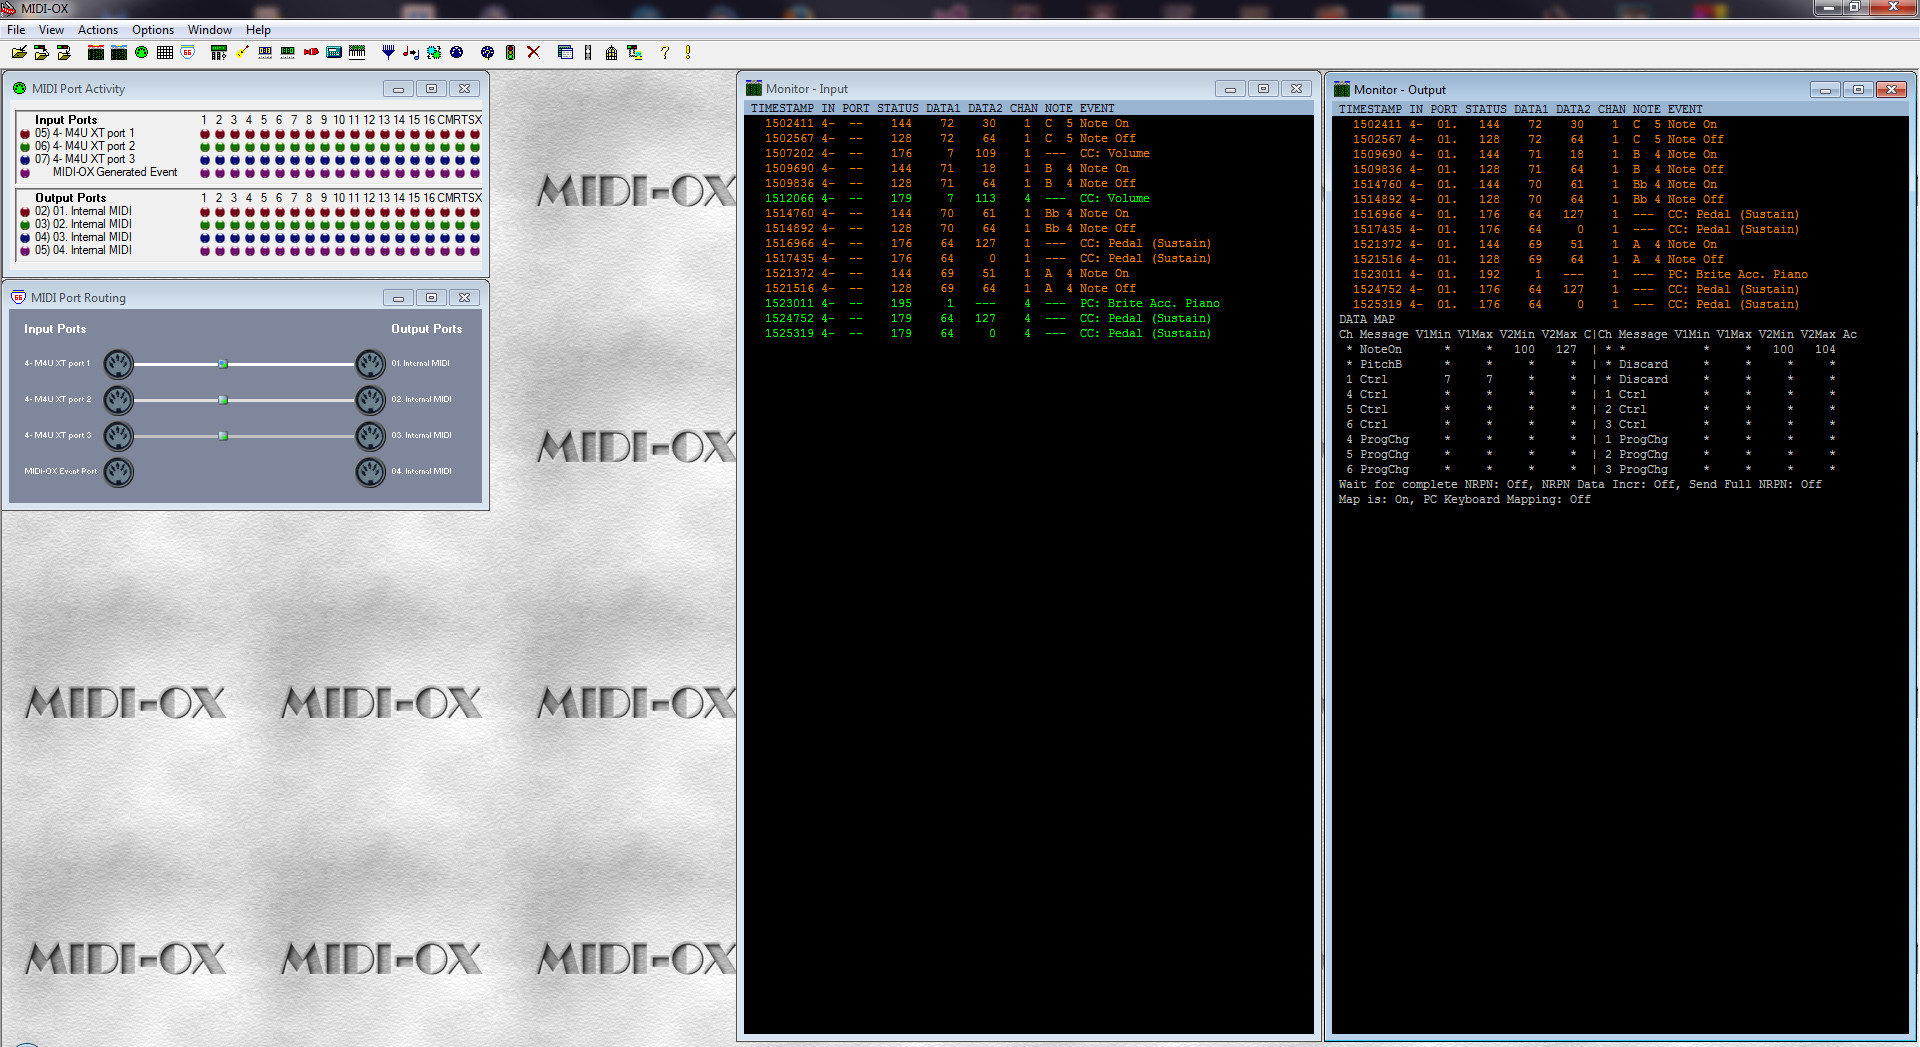This screenshot has width=1920, height=1047.
Task: Click the grid control panel toolbar icon
Action: click(x=165, y=52)
